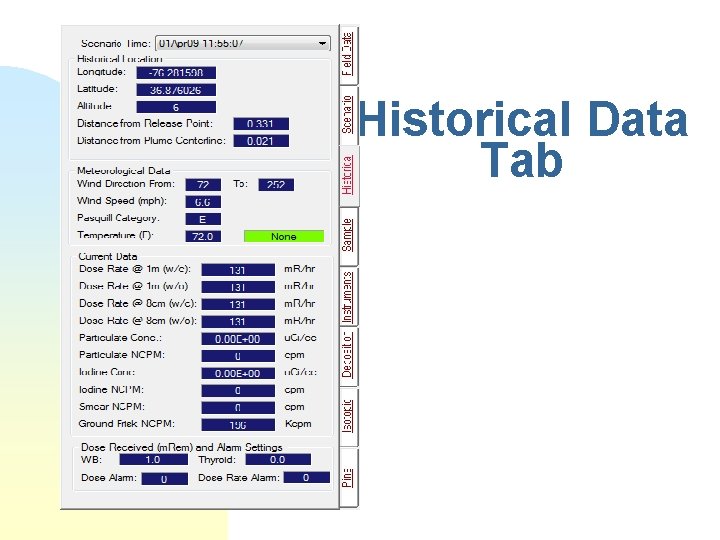Click the Particulate NCPM value field
The height and width of the screenshot is (540, 720).
click(x=238, y=356)
